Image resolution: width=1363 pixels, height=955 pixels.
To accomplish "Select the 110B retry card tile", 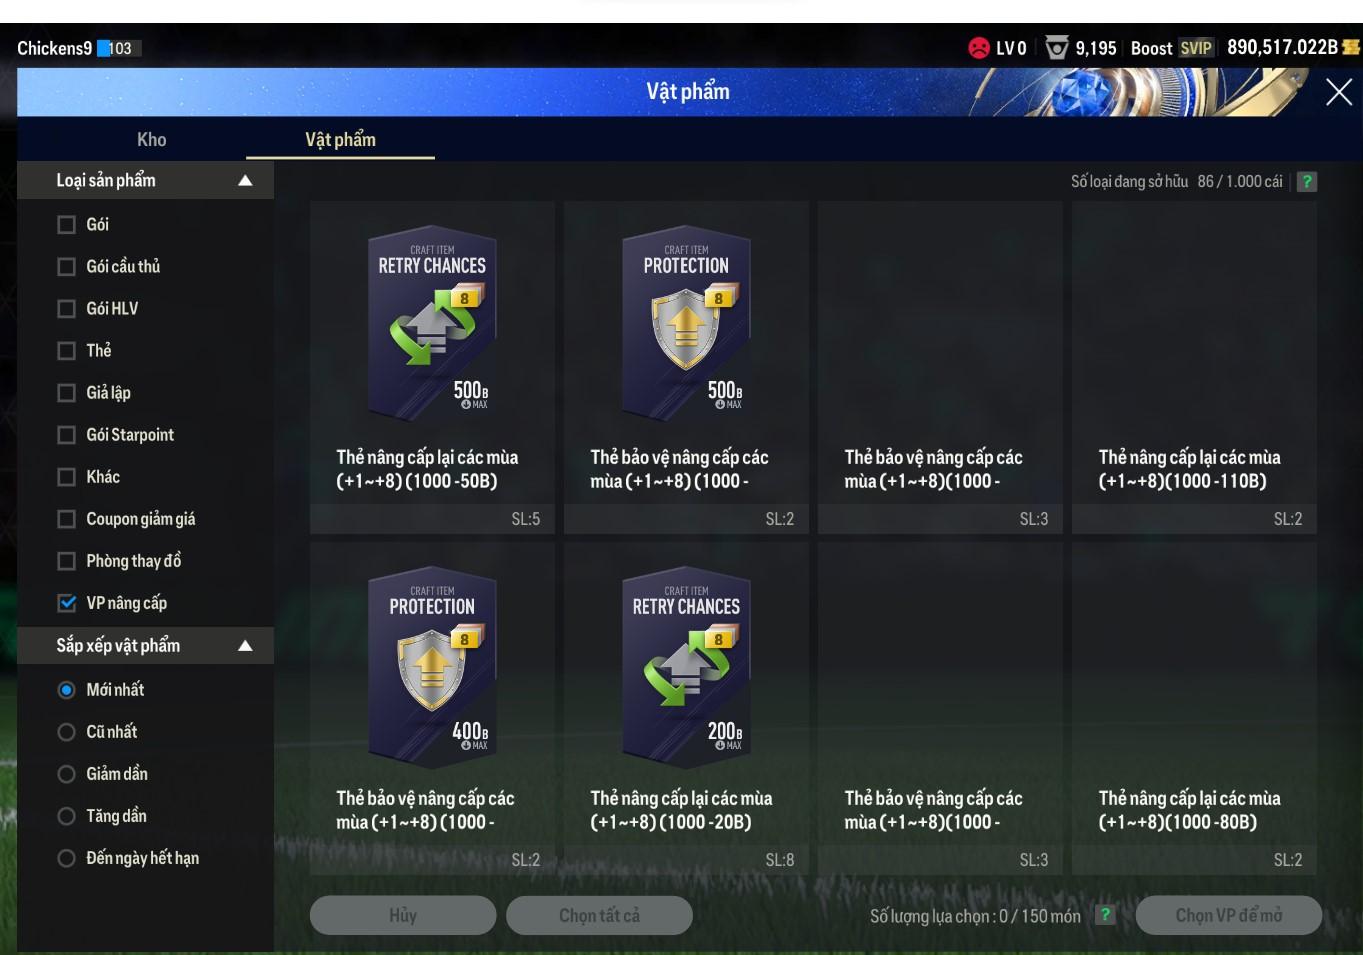I will [x=1194, y=367].
